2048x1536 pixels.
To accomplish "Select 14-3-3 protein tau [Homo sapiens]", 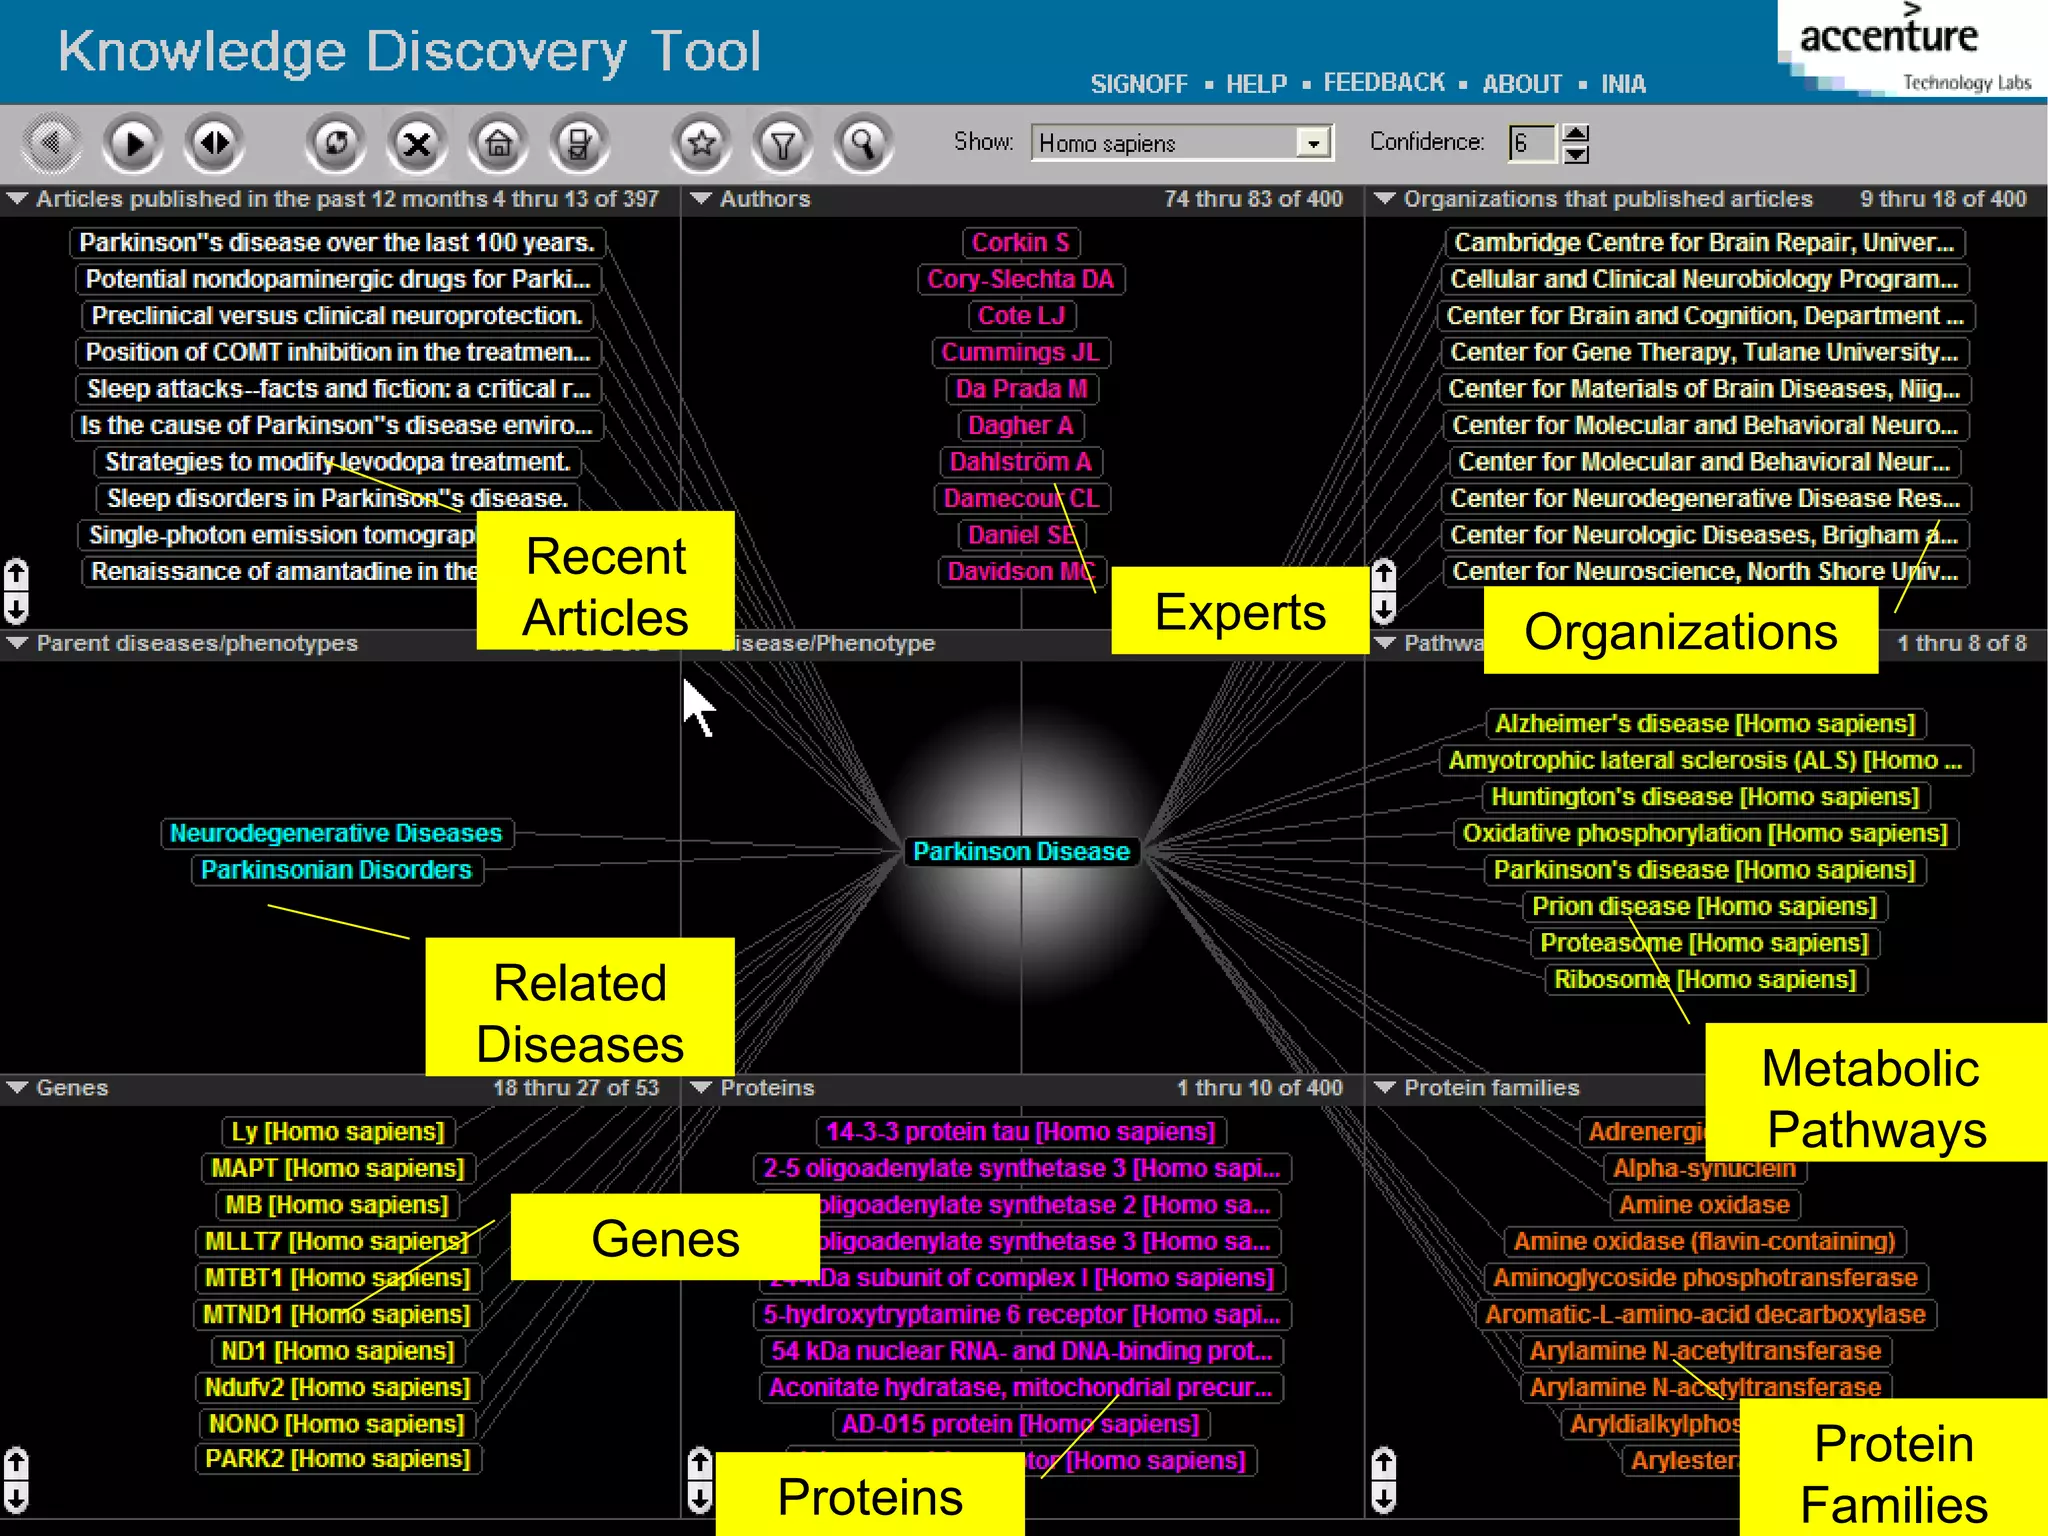I will pos(1021,1131).
